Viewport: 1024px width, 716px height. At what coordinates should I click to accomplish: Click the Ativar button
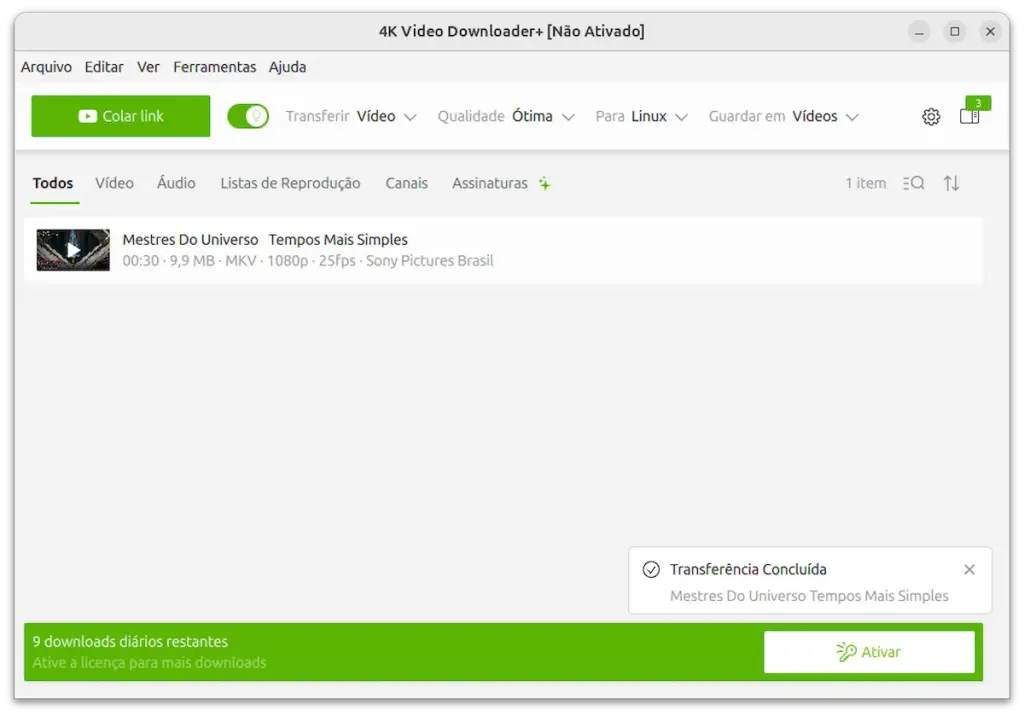[869, 652]
